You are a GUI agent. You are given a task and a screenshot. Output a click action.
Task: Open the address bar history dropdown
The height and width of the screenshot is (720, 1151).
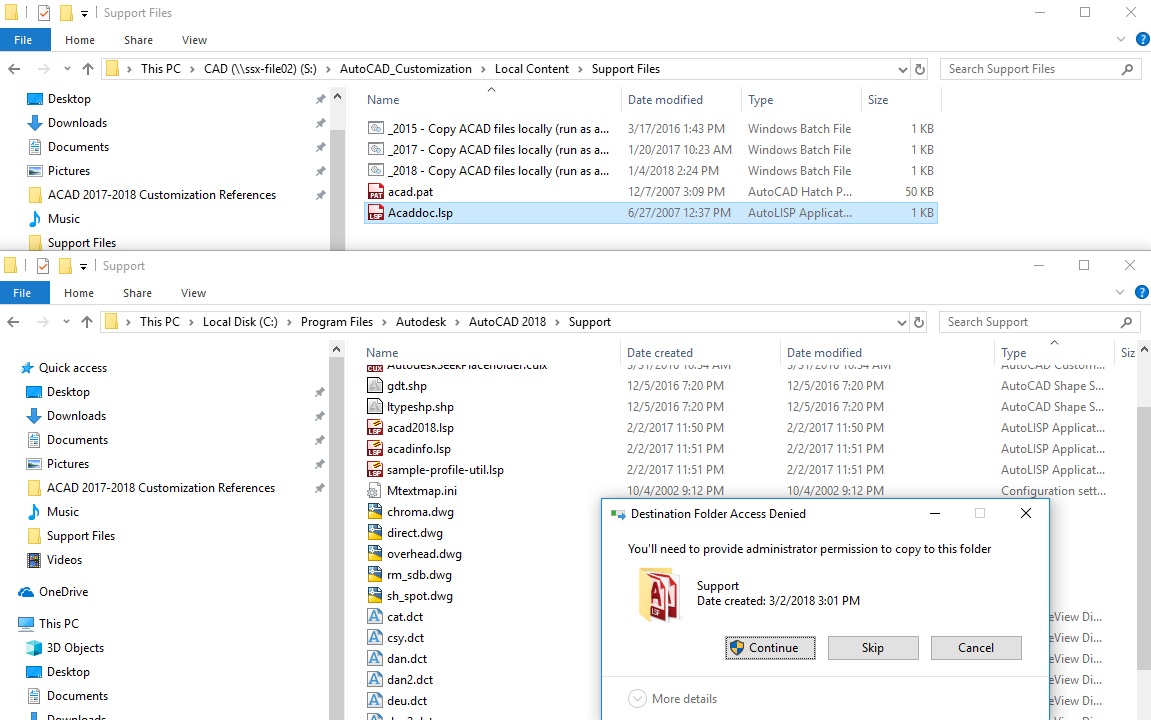tap(902, 68)
